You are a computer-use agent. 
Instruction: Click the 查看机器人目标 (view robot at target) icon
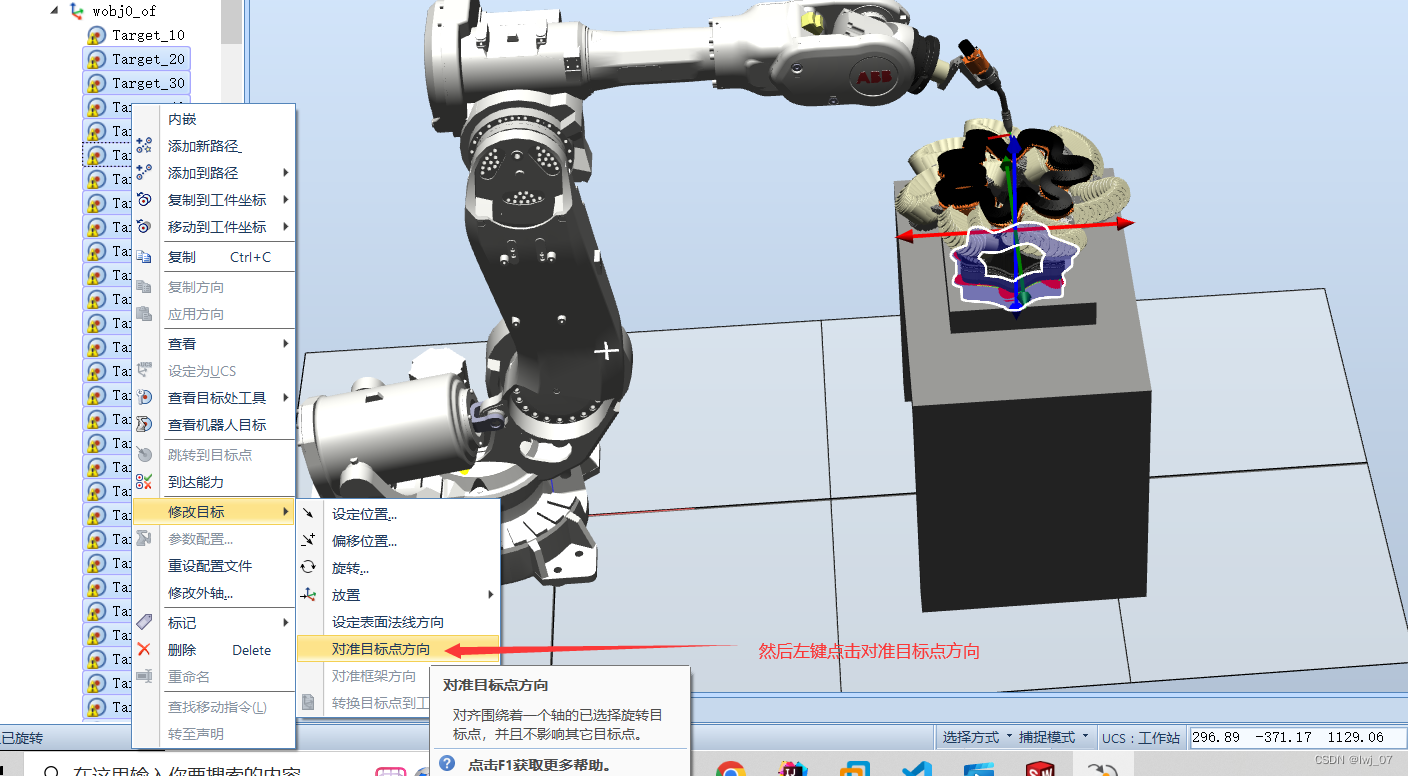(144, 425)
